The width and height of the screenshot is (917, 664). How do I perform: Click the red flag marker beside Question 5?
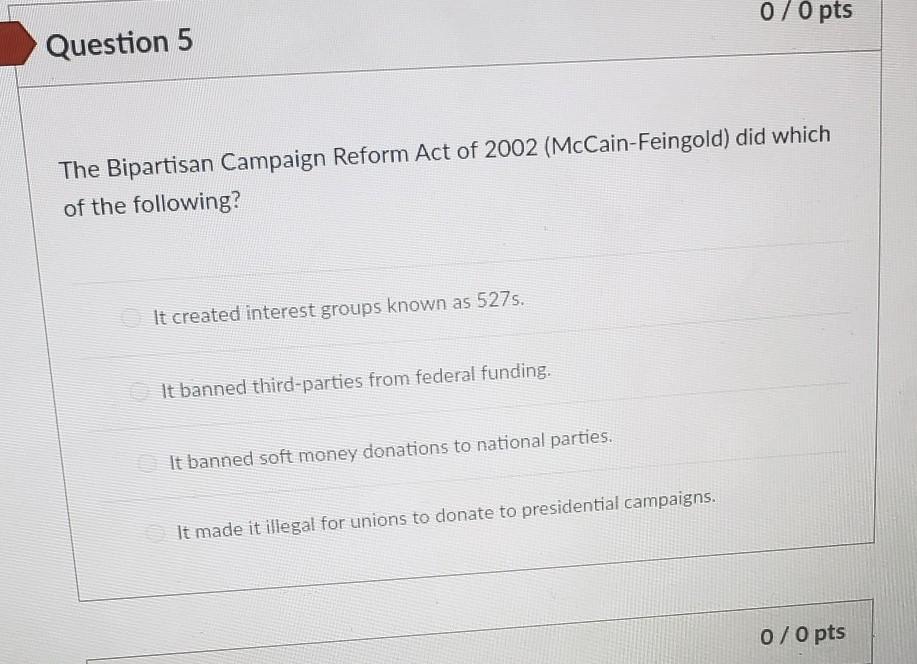pos(15,44)
